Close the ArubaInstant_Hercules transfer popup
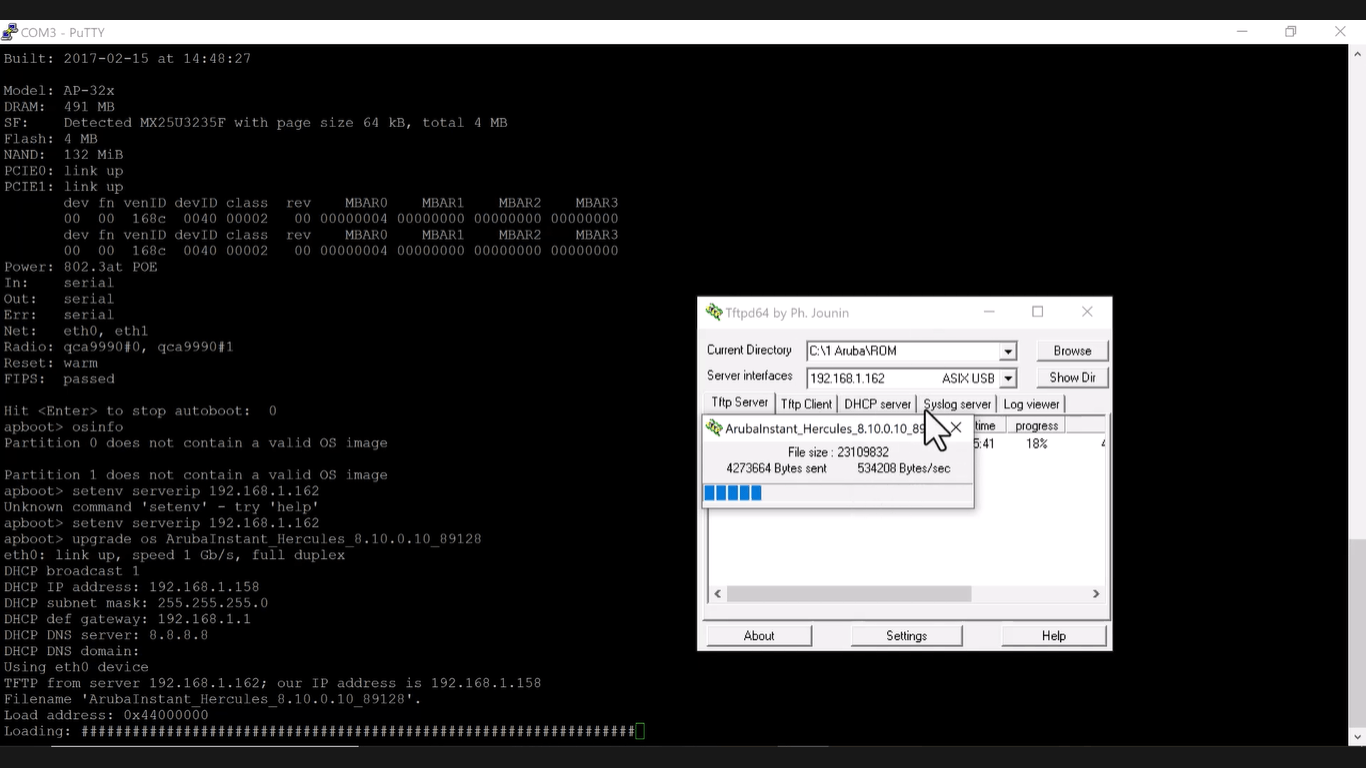The image size is (1366, 768). point(956,428)
